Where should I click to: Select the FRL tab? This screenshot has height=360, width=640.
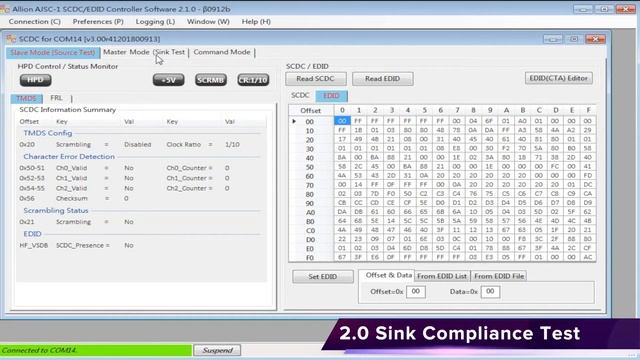click(56, 98)
